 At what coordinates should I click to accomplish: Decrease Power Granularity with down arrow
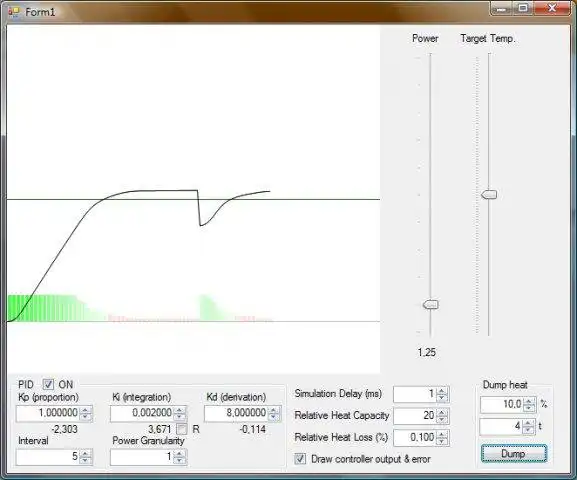coord(179,460)
